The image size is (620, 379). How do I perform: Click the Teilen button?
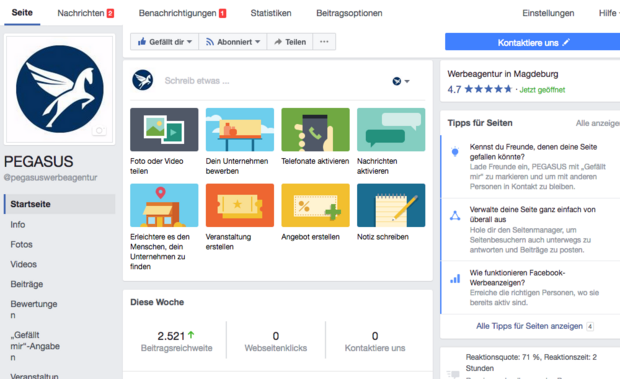pyautogui.click(x=290, y=42)
